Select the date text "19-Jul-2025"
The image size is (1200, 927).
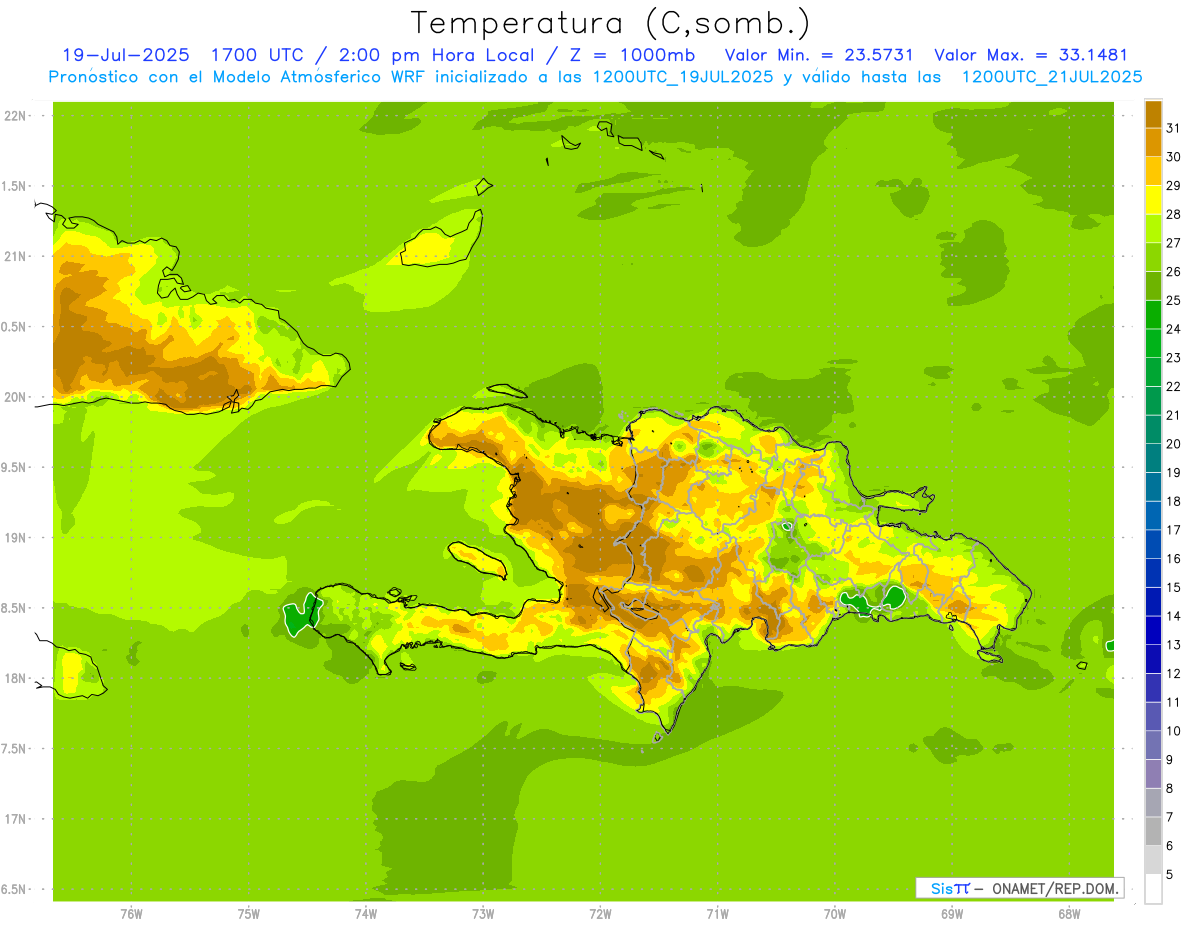click(126, 56)
